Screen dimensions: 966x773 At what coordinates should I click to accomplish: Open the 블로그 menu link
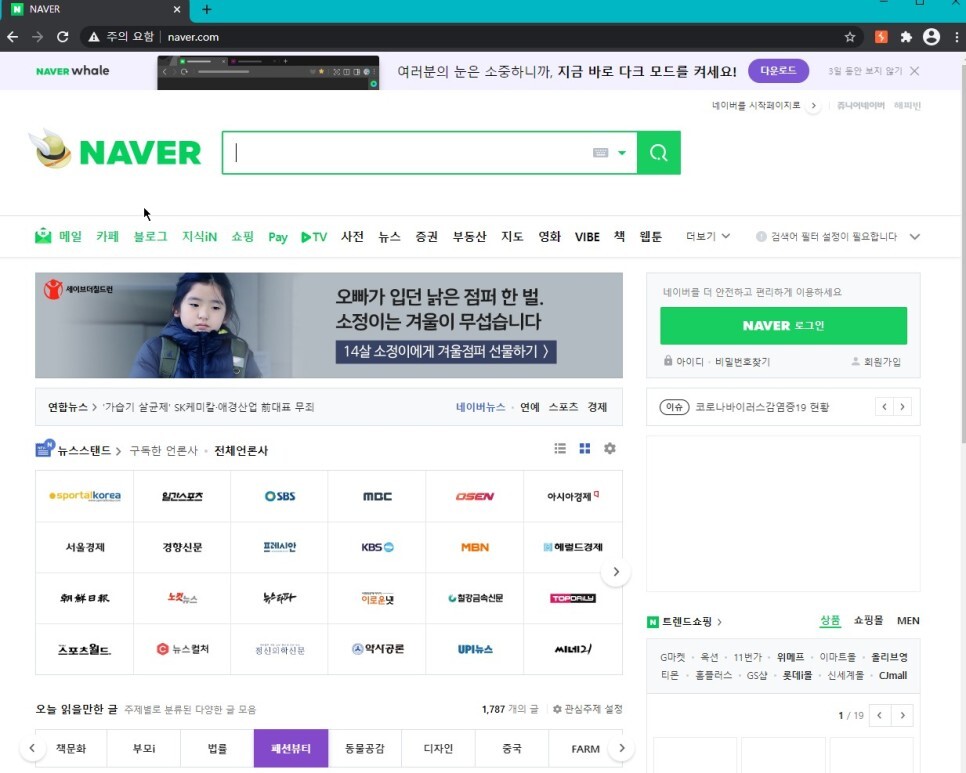point(150,237)
